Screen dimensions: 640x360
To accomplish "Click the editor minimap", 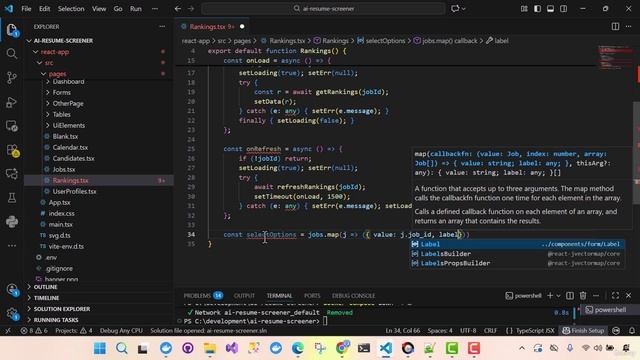I will click(x=616, y=57).
